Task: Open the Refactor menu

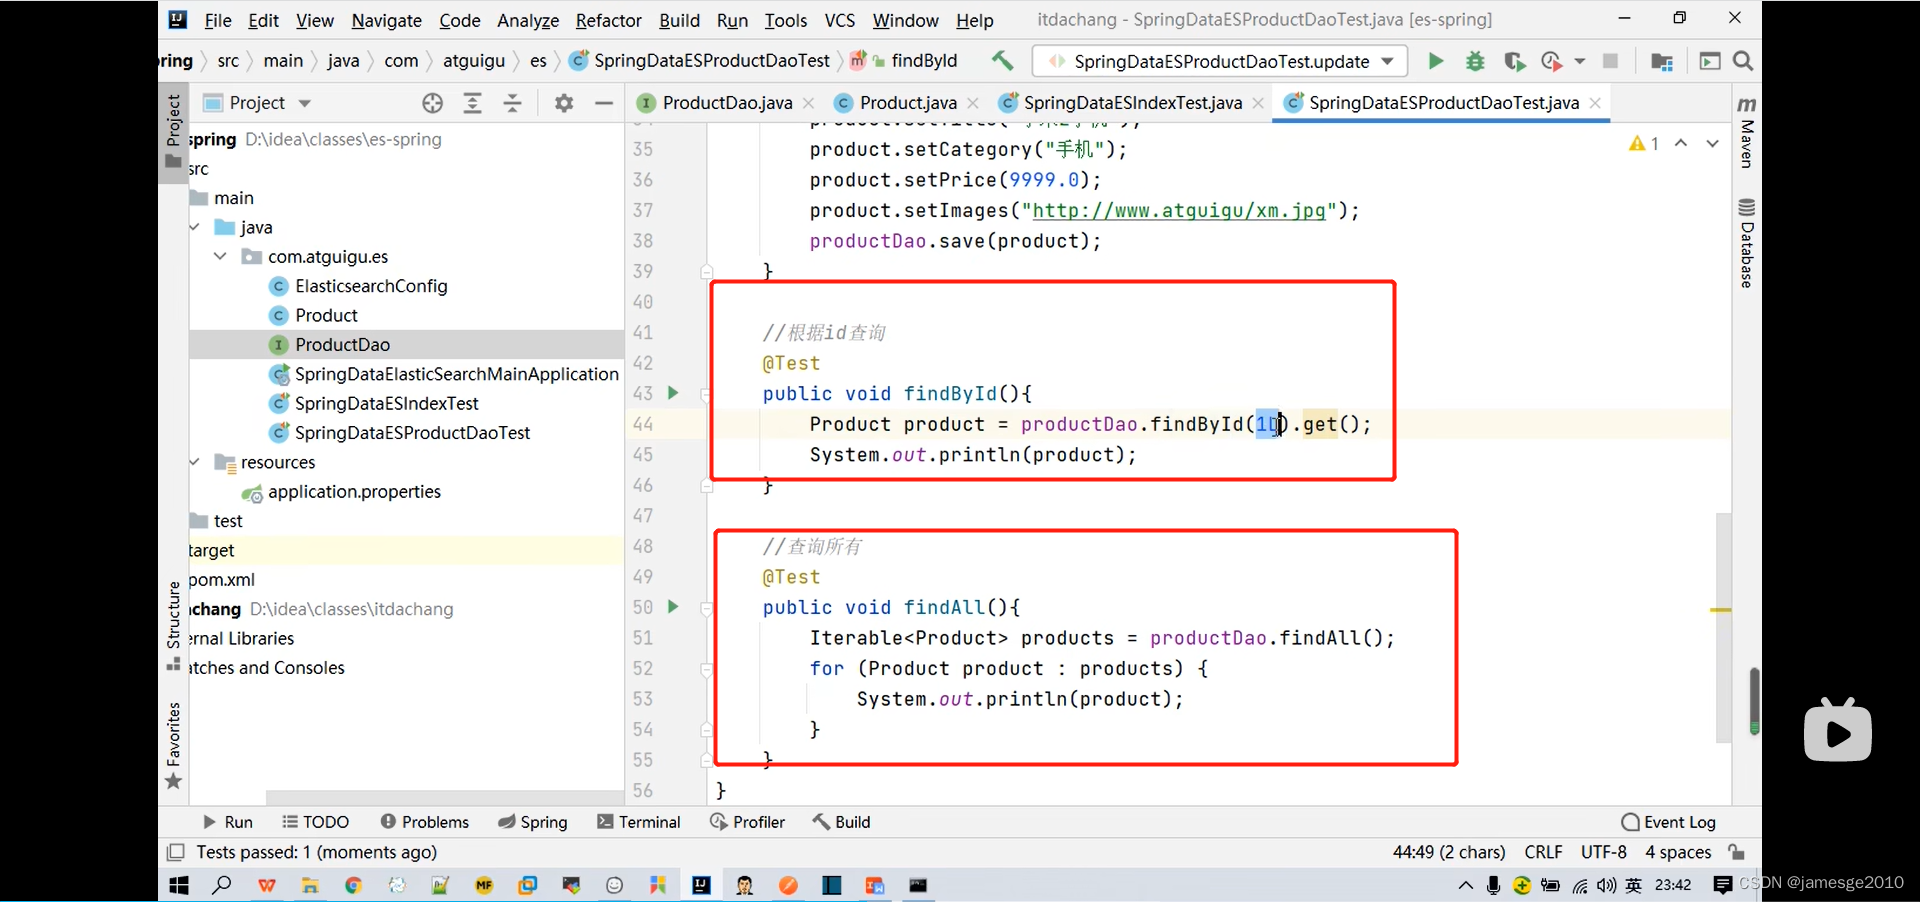Action: click(608, 20)
